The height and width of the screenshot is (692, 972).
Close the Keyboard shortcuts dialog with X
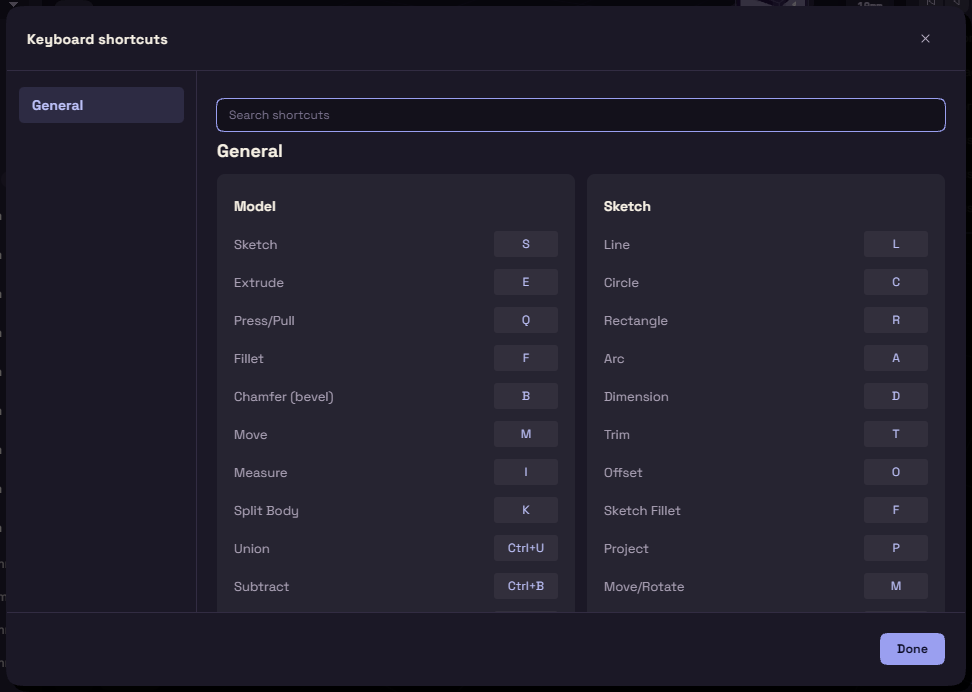click(x=925, y=38)
